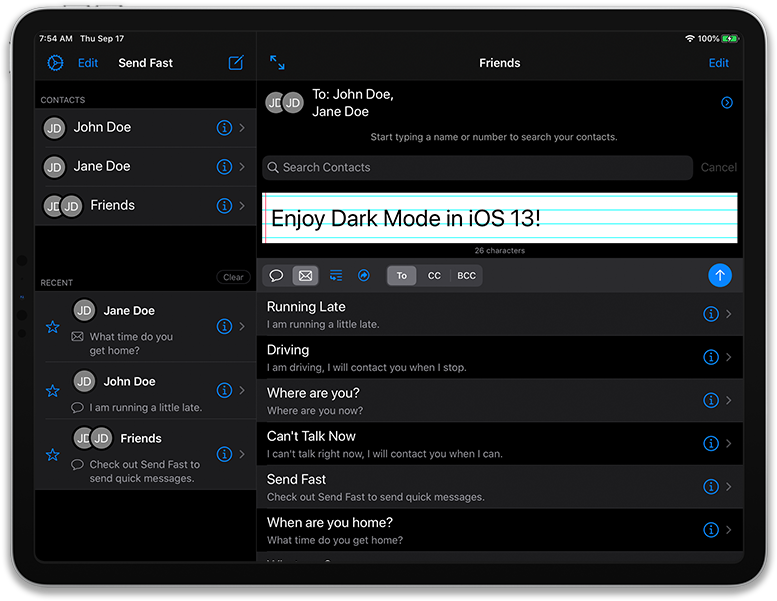Image resolution: width=777 pixels, height=601 pixels.
Task: Open recent 'Check out Send Fast' message
Action: tap(145, 455)
